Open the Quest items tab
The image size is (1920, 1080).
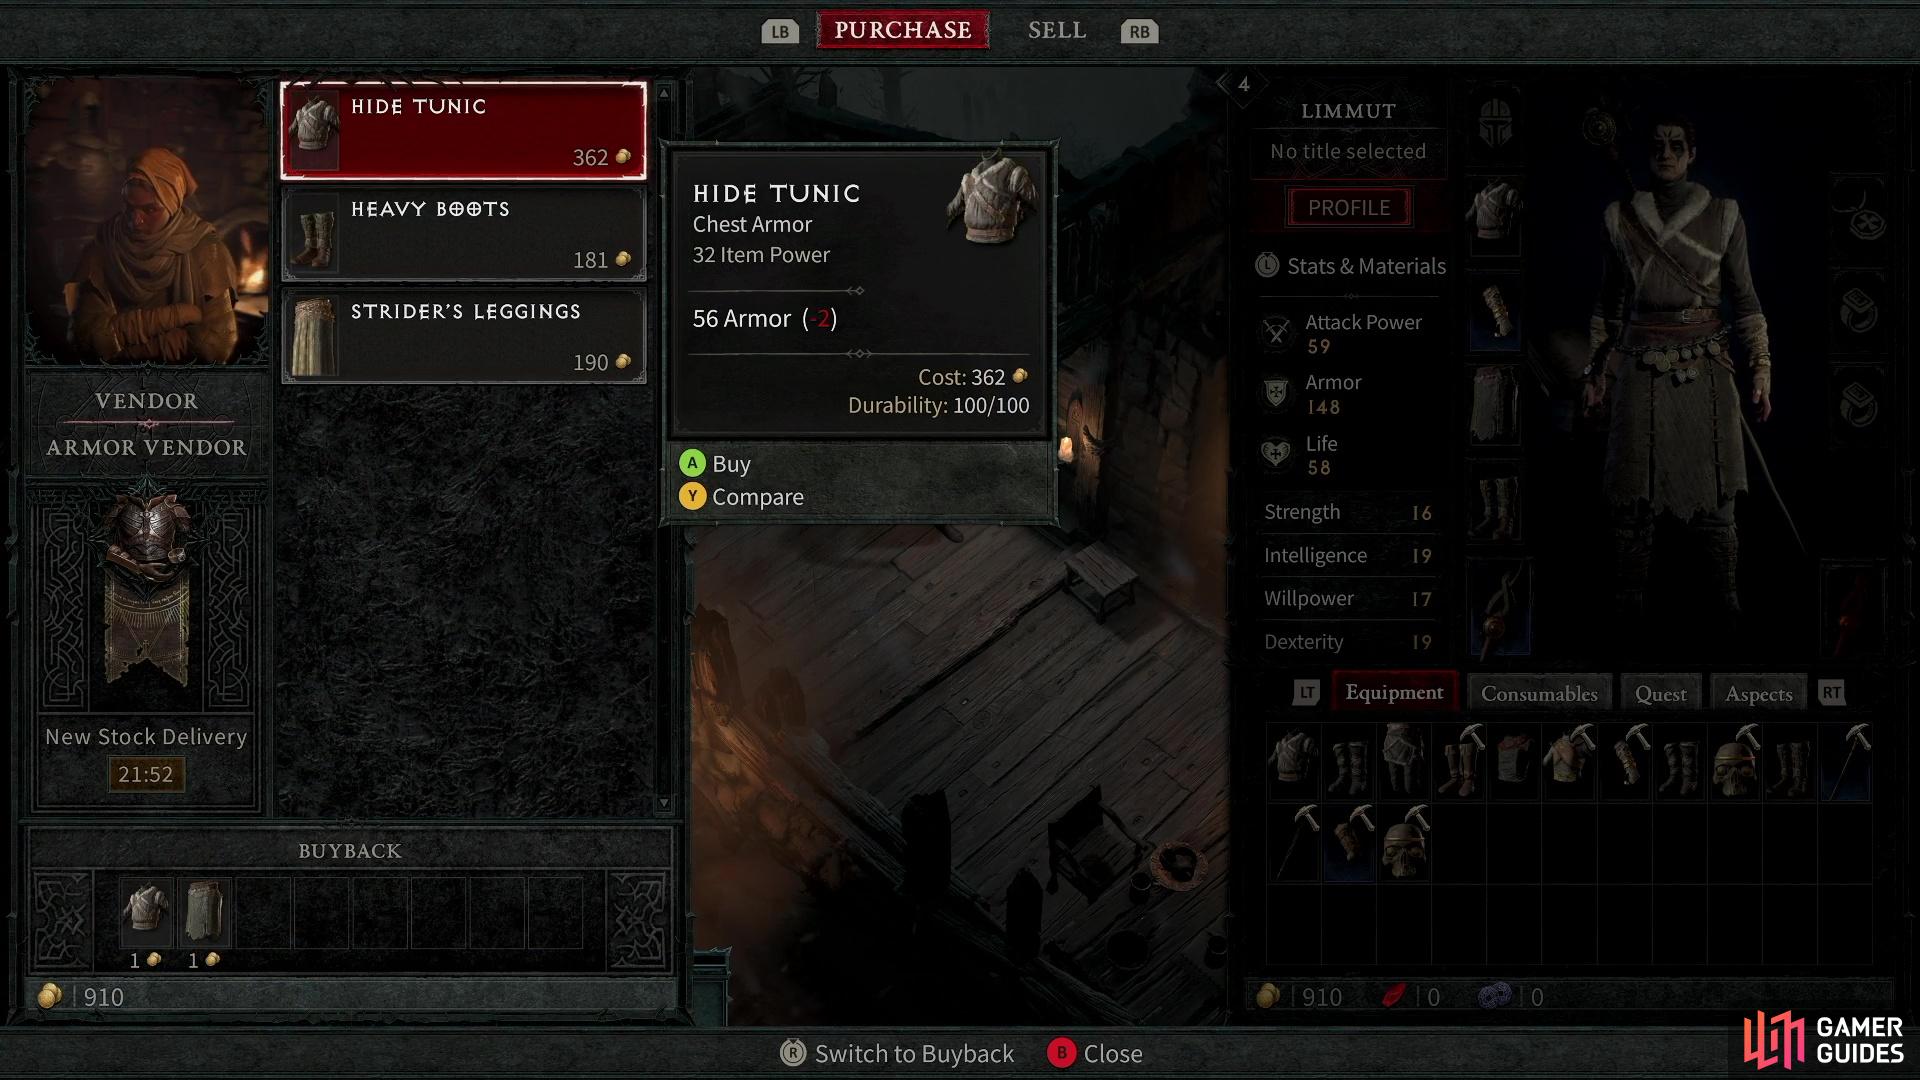tap(1660, 692)
